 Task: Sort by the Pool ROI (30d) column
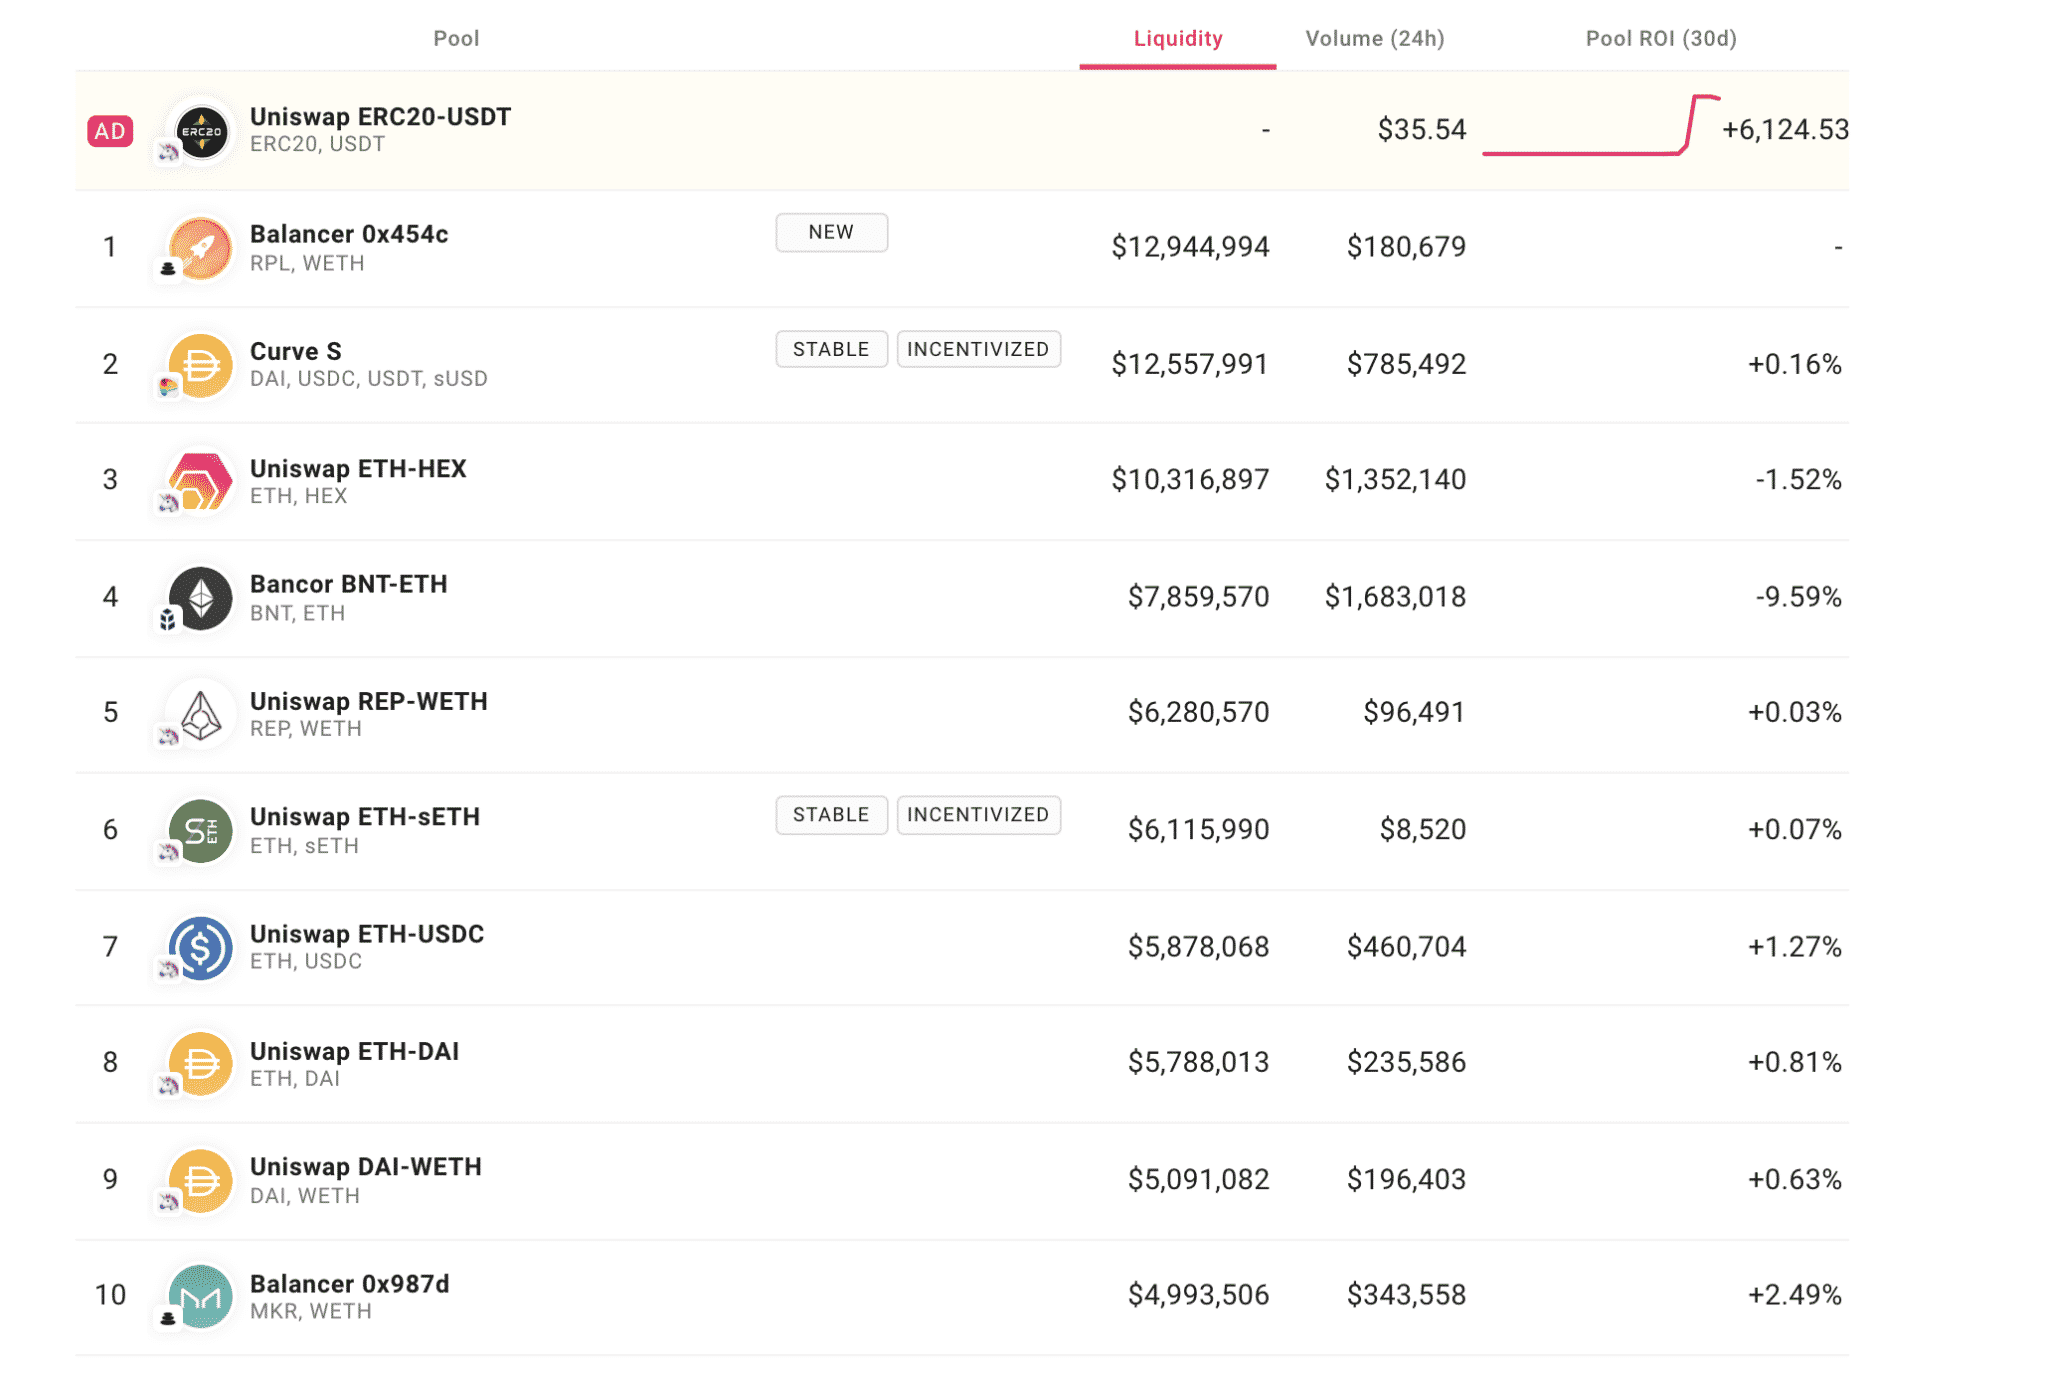click(x=1661, y=38)
